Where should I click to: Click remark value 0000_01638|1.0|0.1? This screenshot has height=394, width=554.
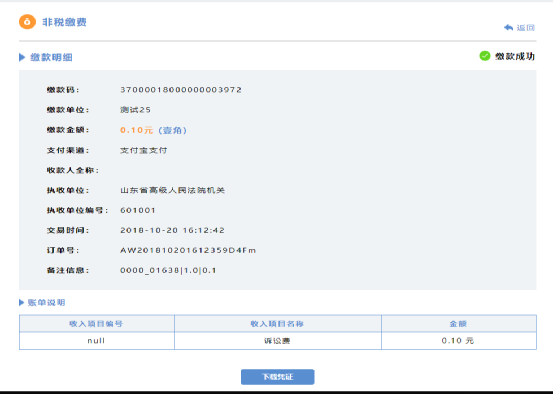[168, 270]
